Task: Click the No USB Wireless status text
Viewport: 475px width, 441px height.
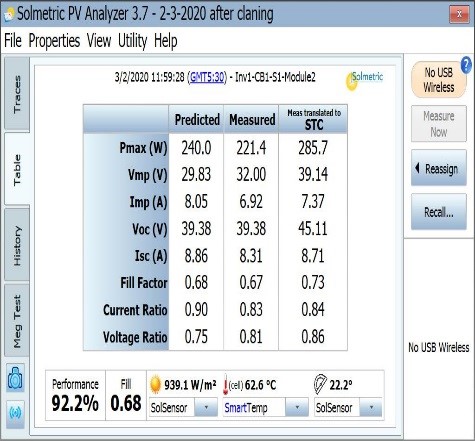Action: coord(439,348)
